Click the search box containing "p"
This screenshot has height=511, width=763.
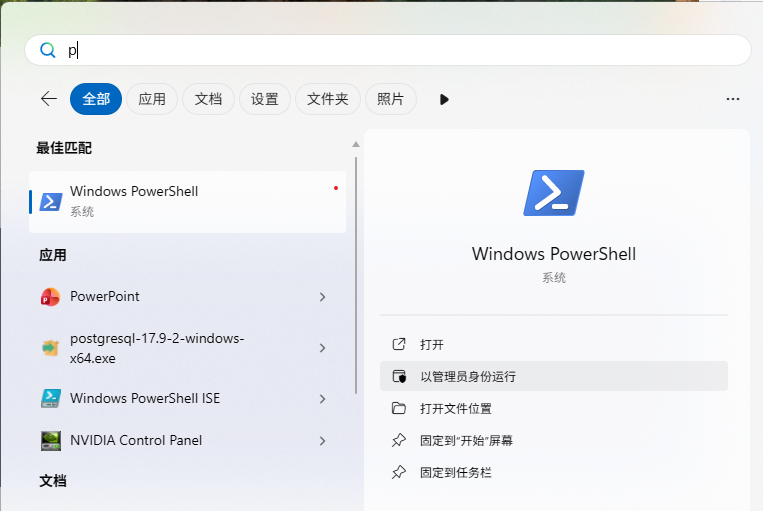pyautogui.click(x=388, y=50)
